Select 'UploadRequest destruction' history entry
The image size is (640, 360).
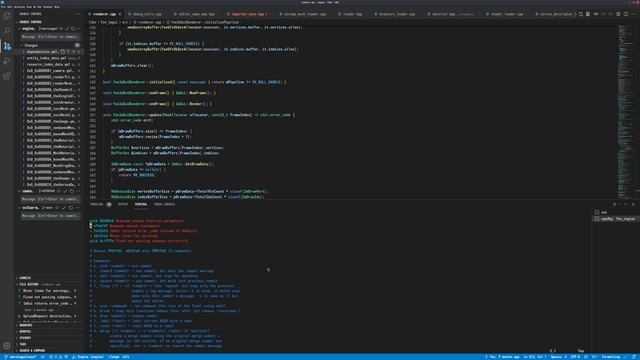click(47, 316)
